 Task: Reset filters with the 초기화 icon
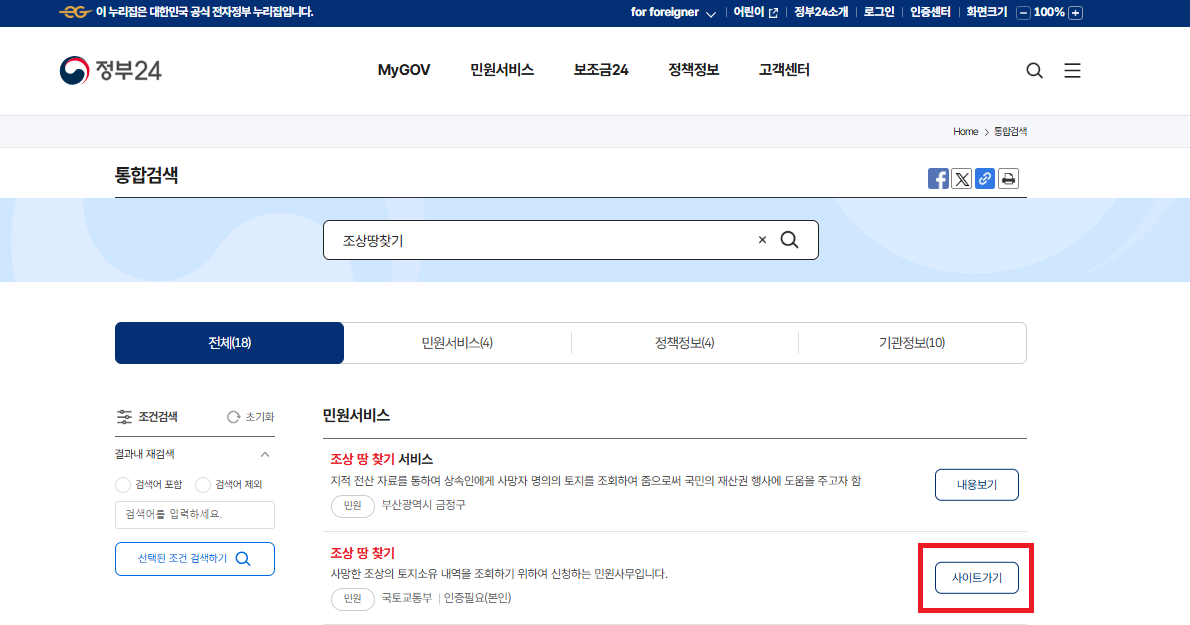pyautogui.click(x=233, y=416)
